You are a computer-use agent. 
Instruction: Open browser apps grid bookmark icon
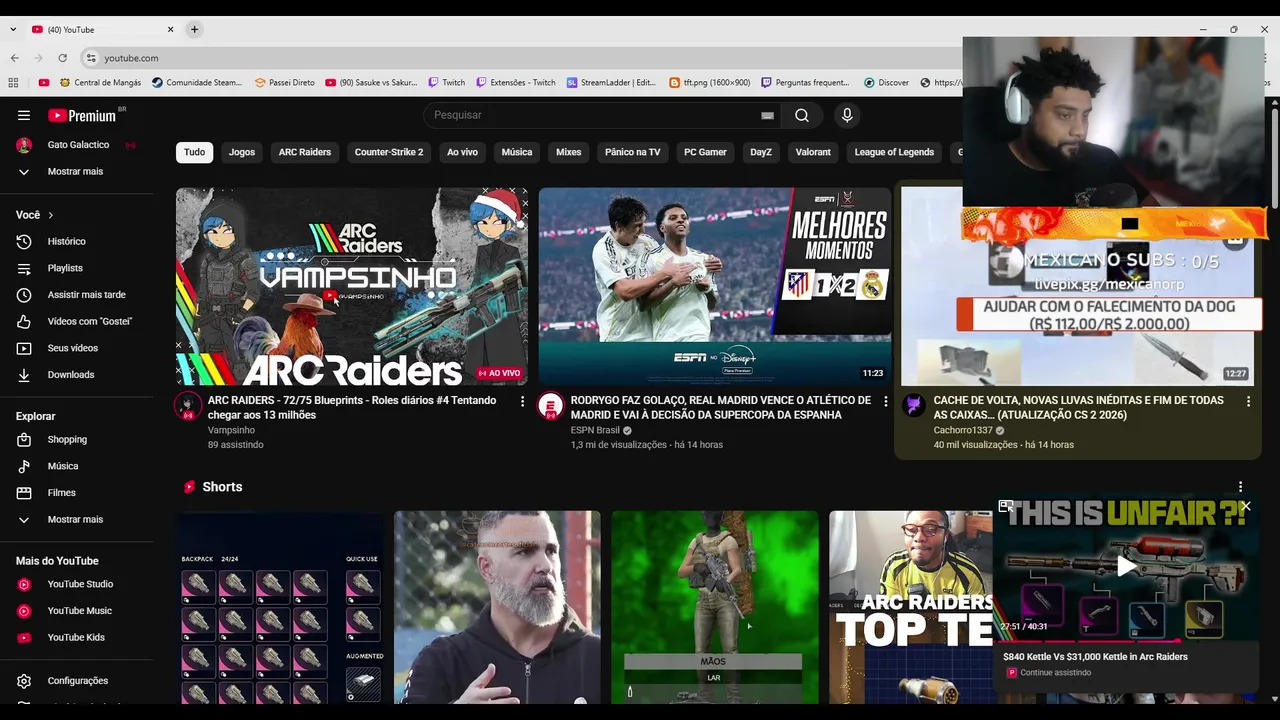(x=13, y=83)
